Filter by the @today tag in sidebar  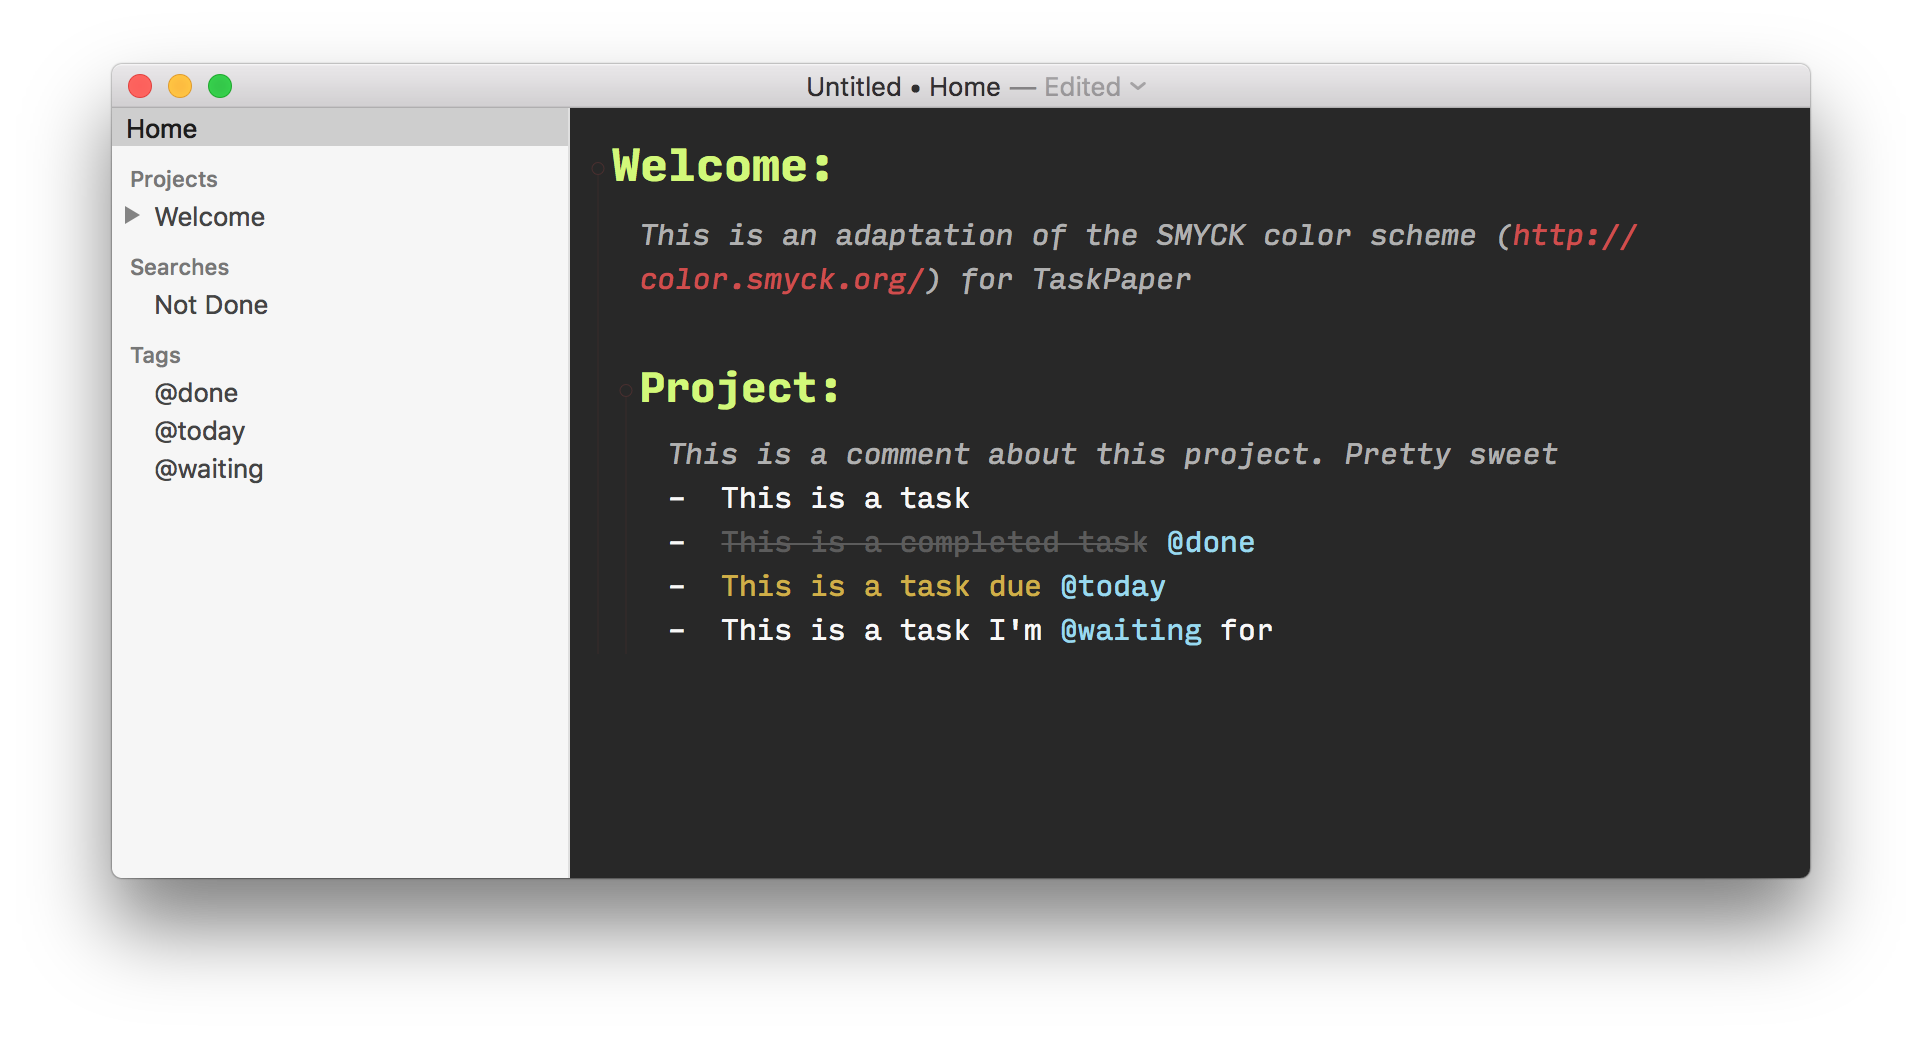click(199, 431)
